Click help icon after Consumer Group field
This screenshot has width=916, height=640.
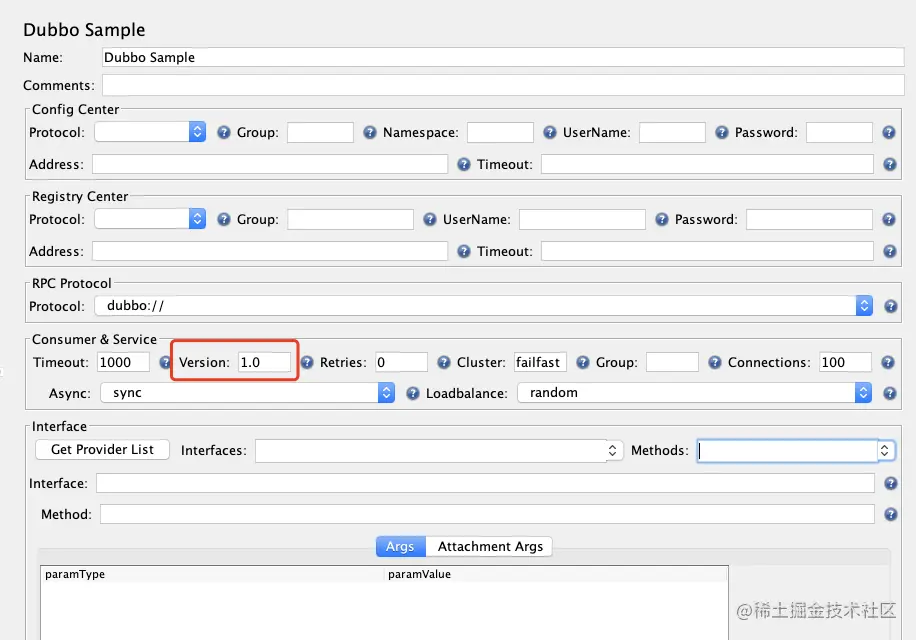point(715,363)
